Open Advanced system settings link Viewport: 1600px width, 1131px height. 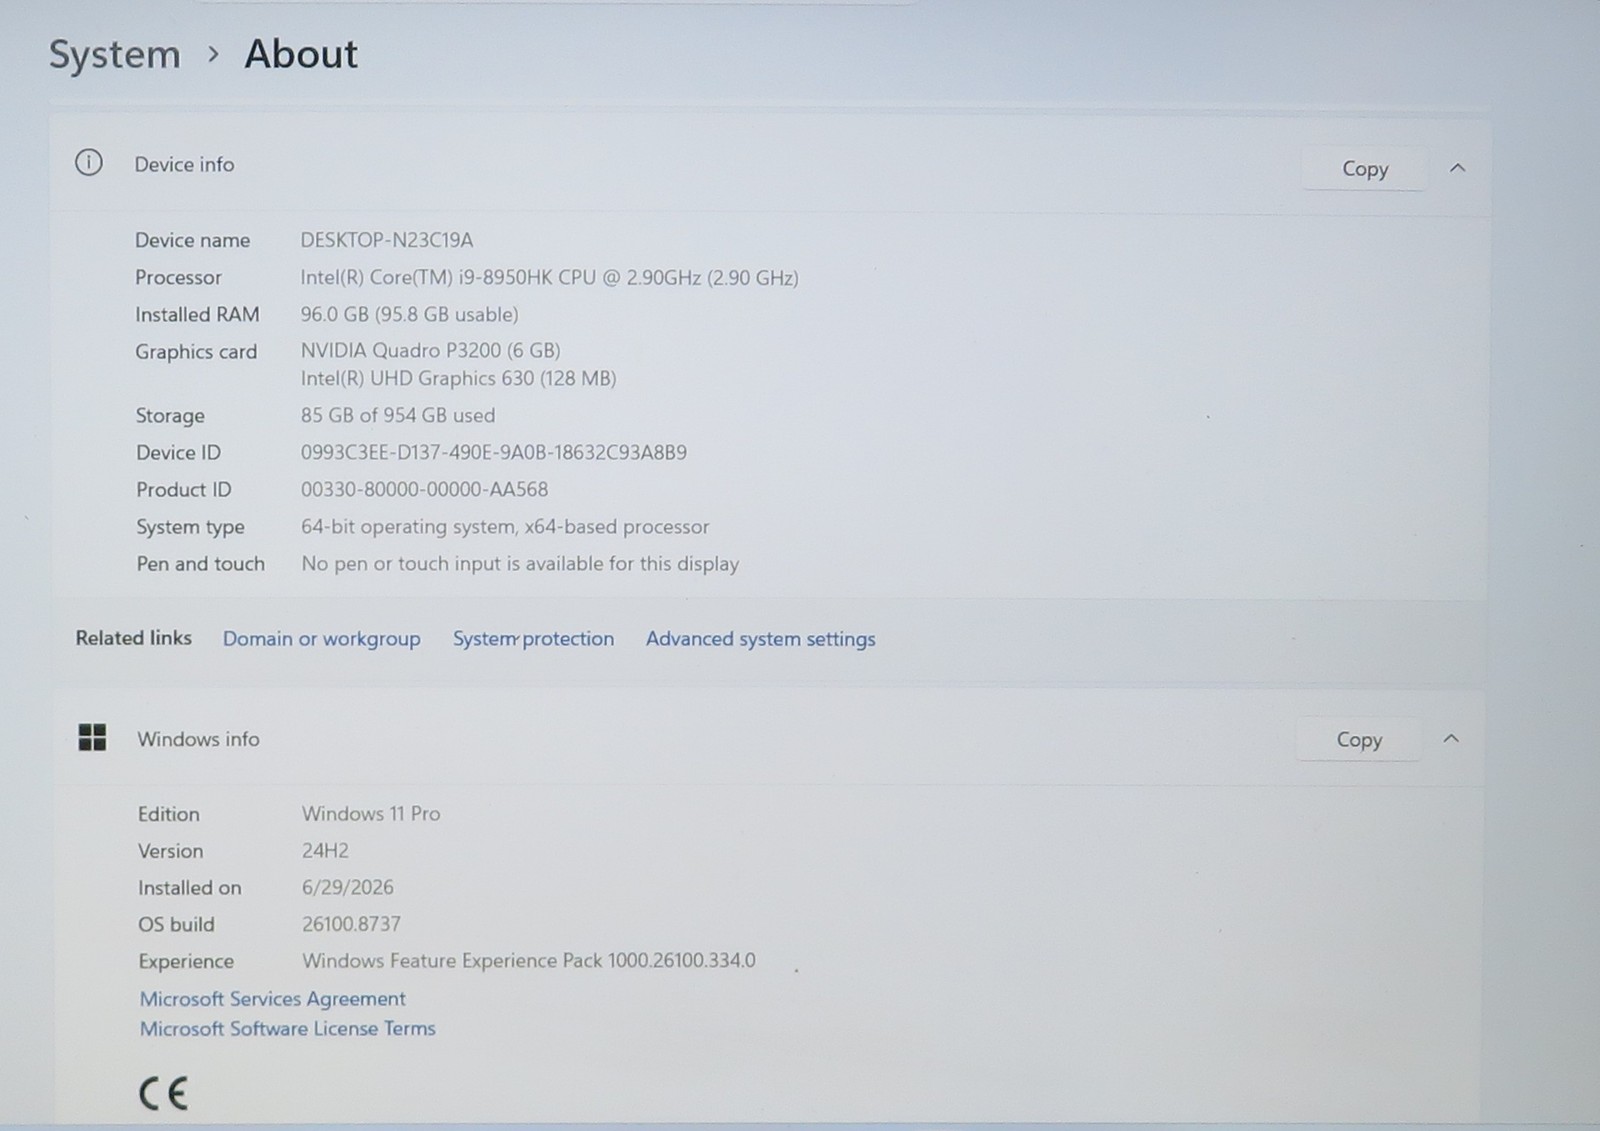tap(760, 639)
